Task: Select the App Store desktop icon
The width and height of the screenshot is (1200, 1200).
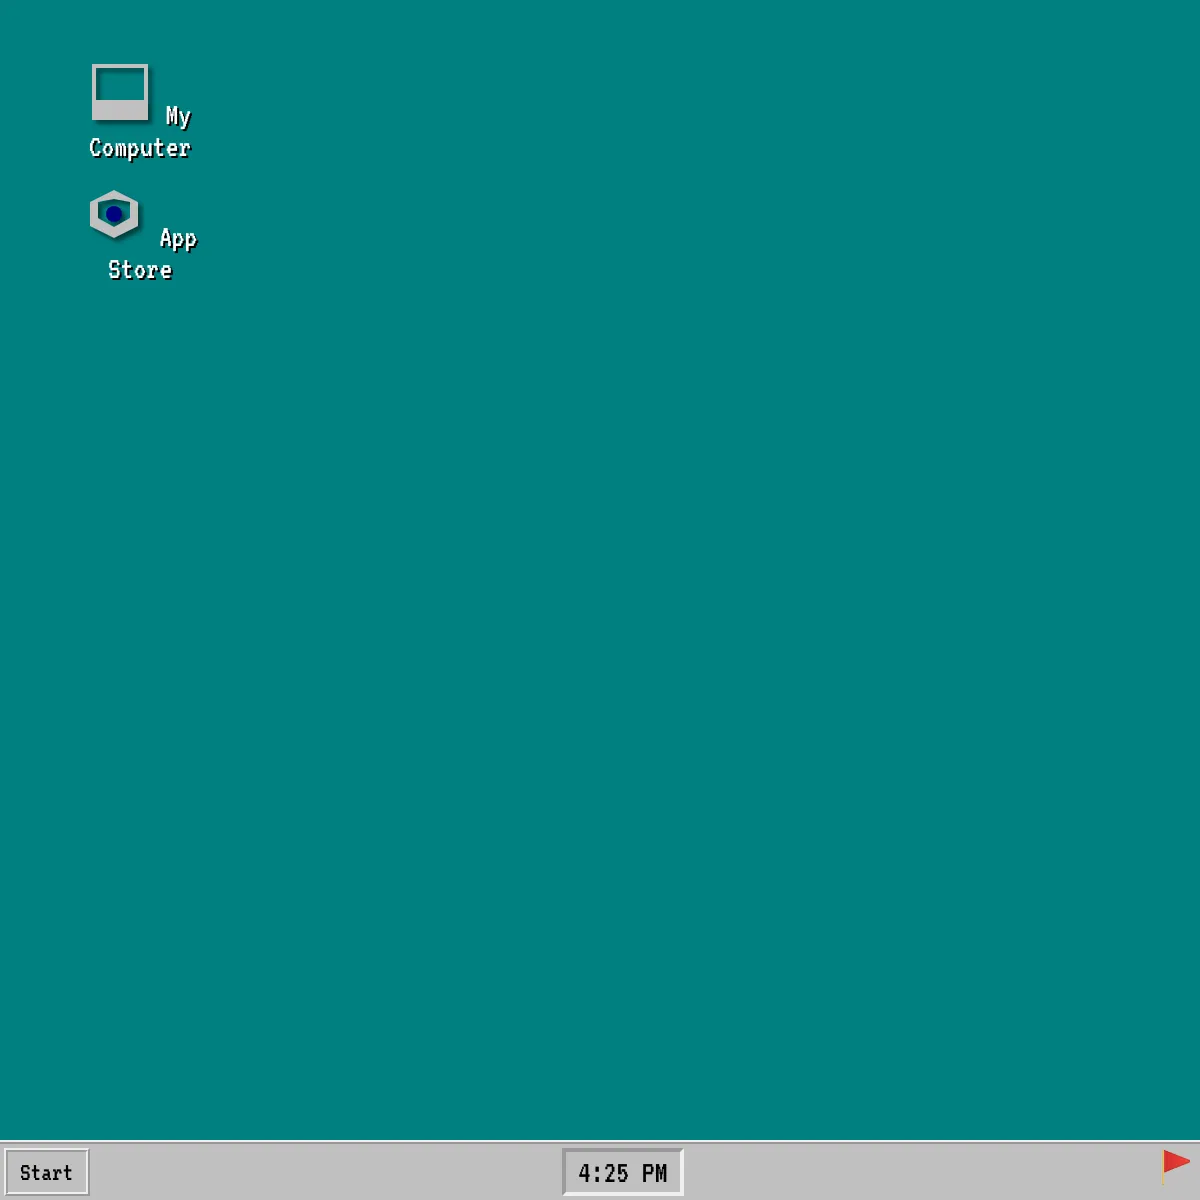Action: 114,214
